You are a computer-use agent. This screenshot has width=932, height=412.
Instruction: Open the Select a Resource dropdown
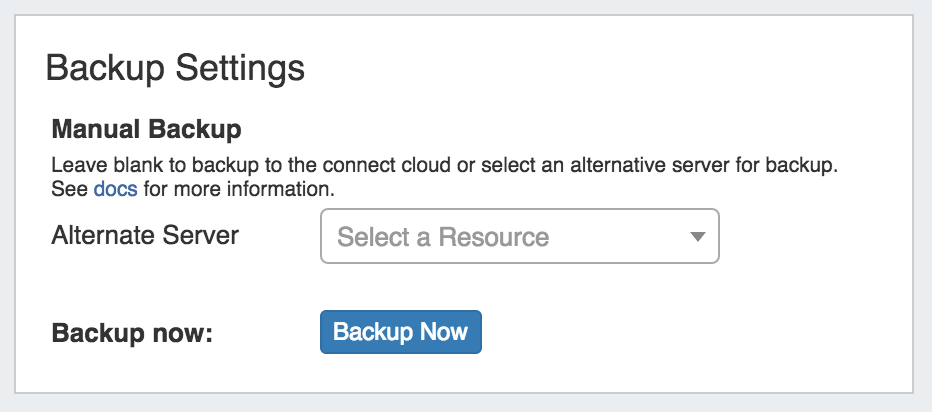click(519, 236)
